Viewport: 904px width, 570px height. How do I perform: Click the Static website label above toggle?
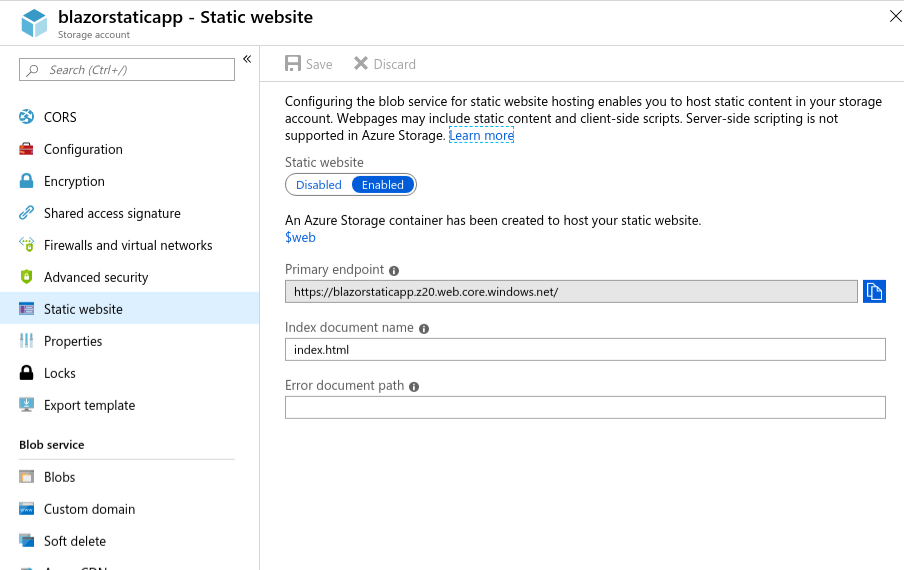(324, 163)
